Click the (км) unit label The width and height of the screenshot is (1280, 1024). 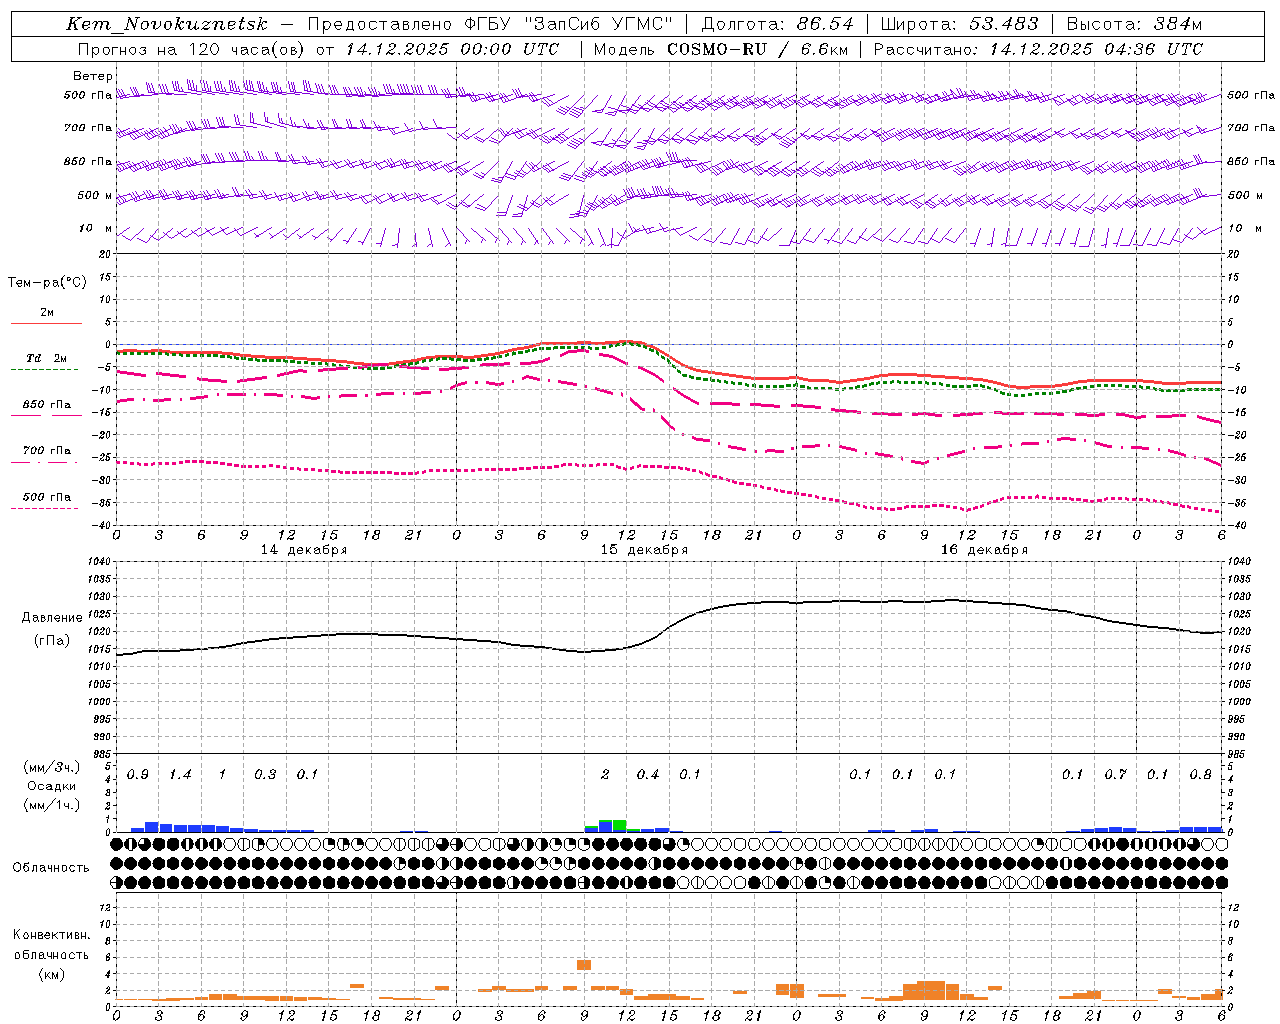tap(51, 974)
